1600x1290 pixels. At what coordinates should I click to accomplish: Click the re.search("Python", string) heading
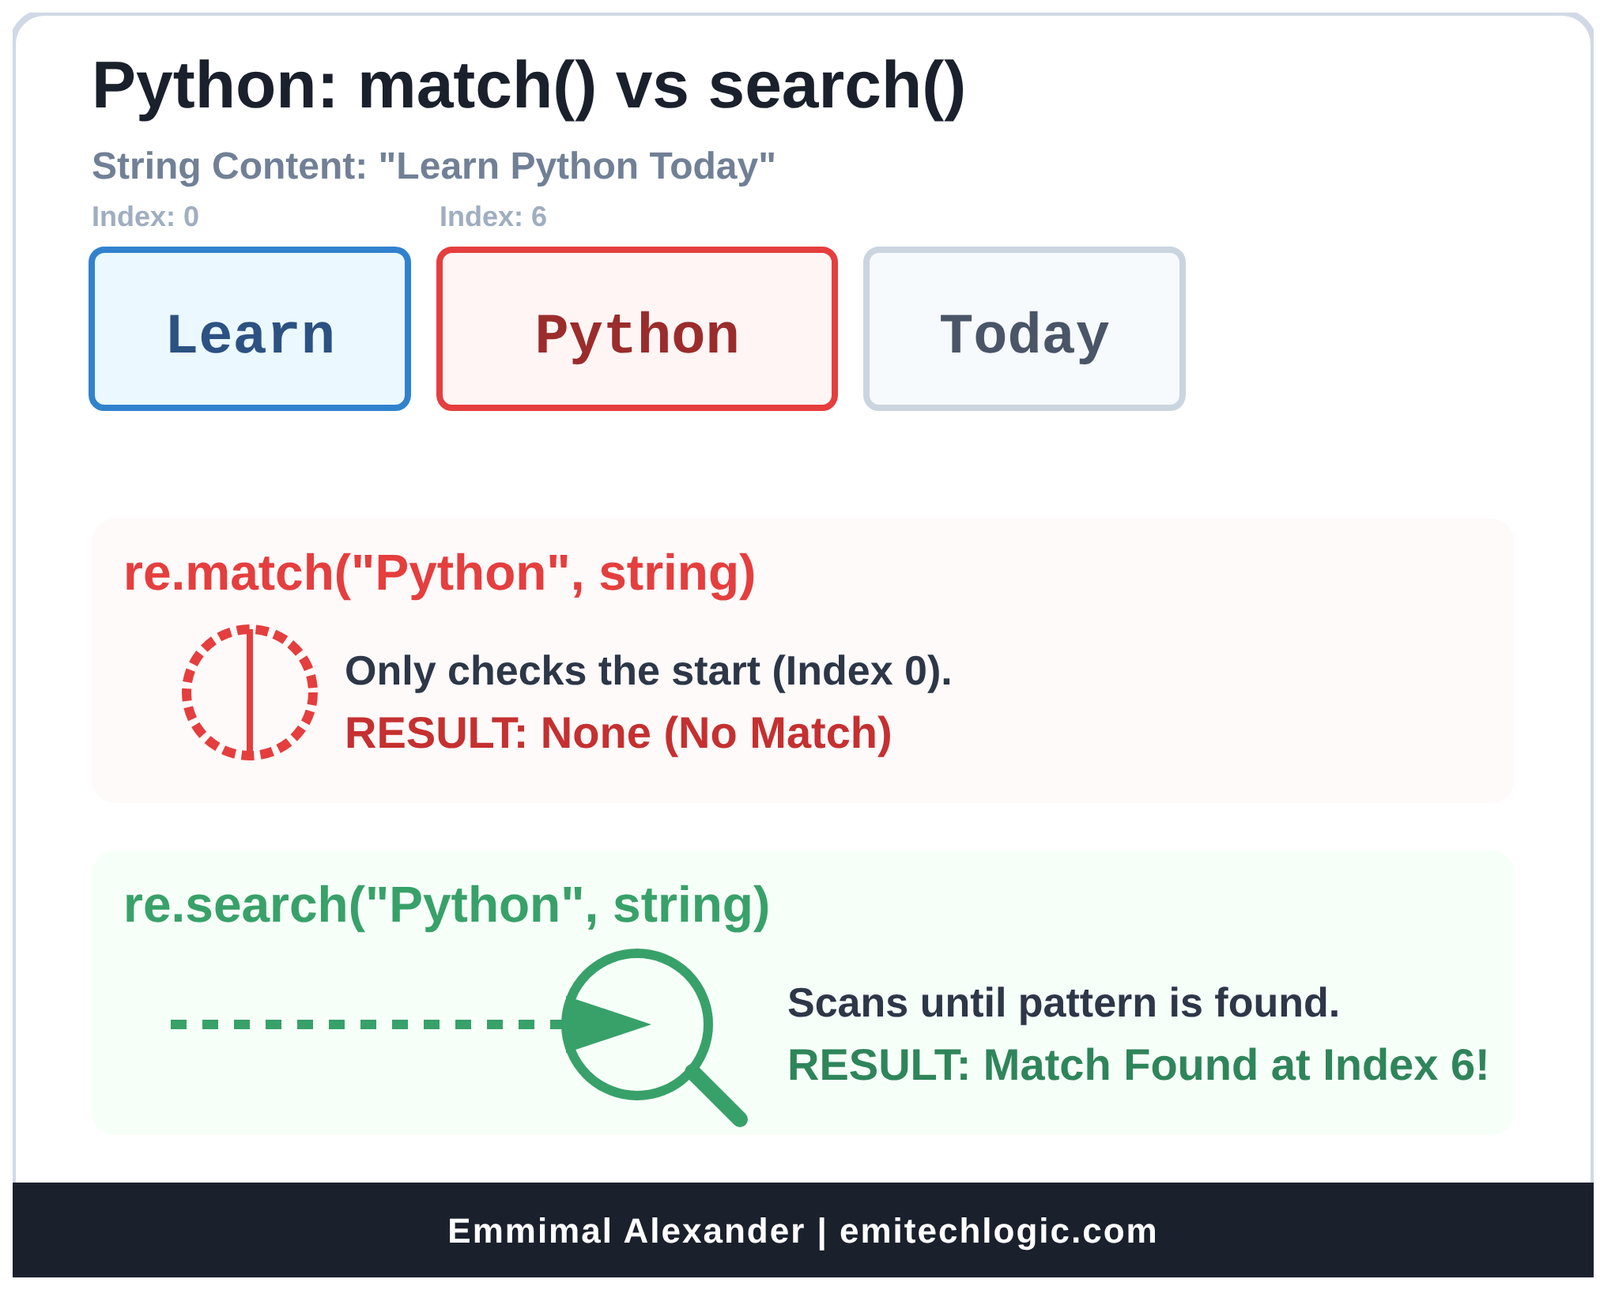(446, 905)
